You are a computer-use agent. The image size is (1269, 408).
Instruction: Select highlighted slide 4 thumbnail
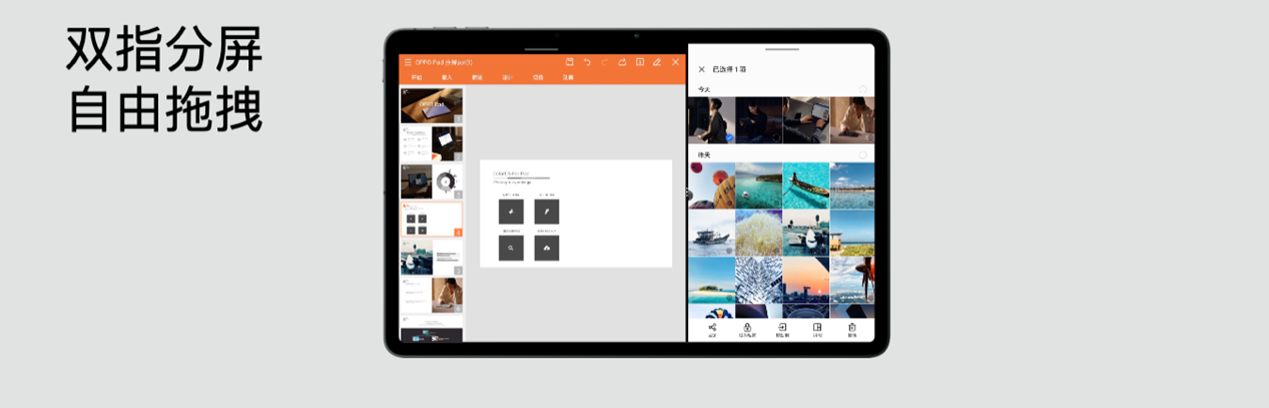[431, 219]
